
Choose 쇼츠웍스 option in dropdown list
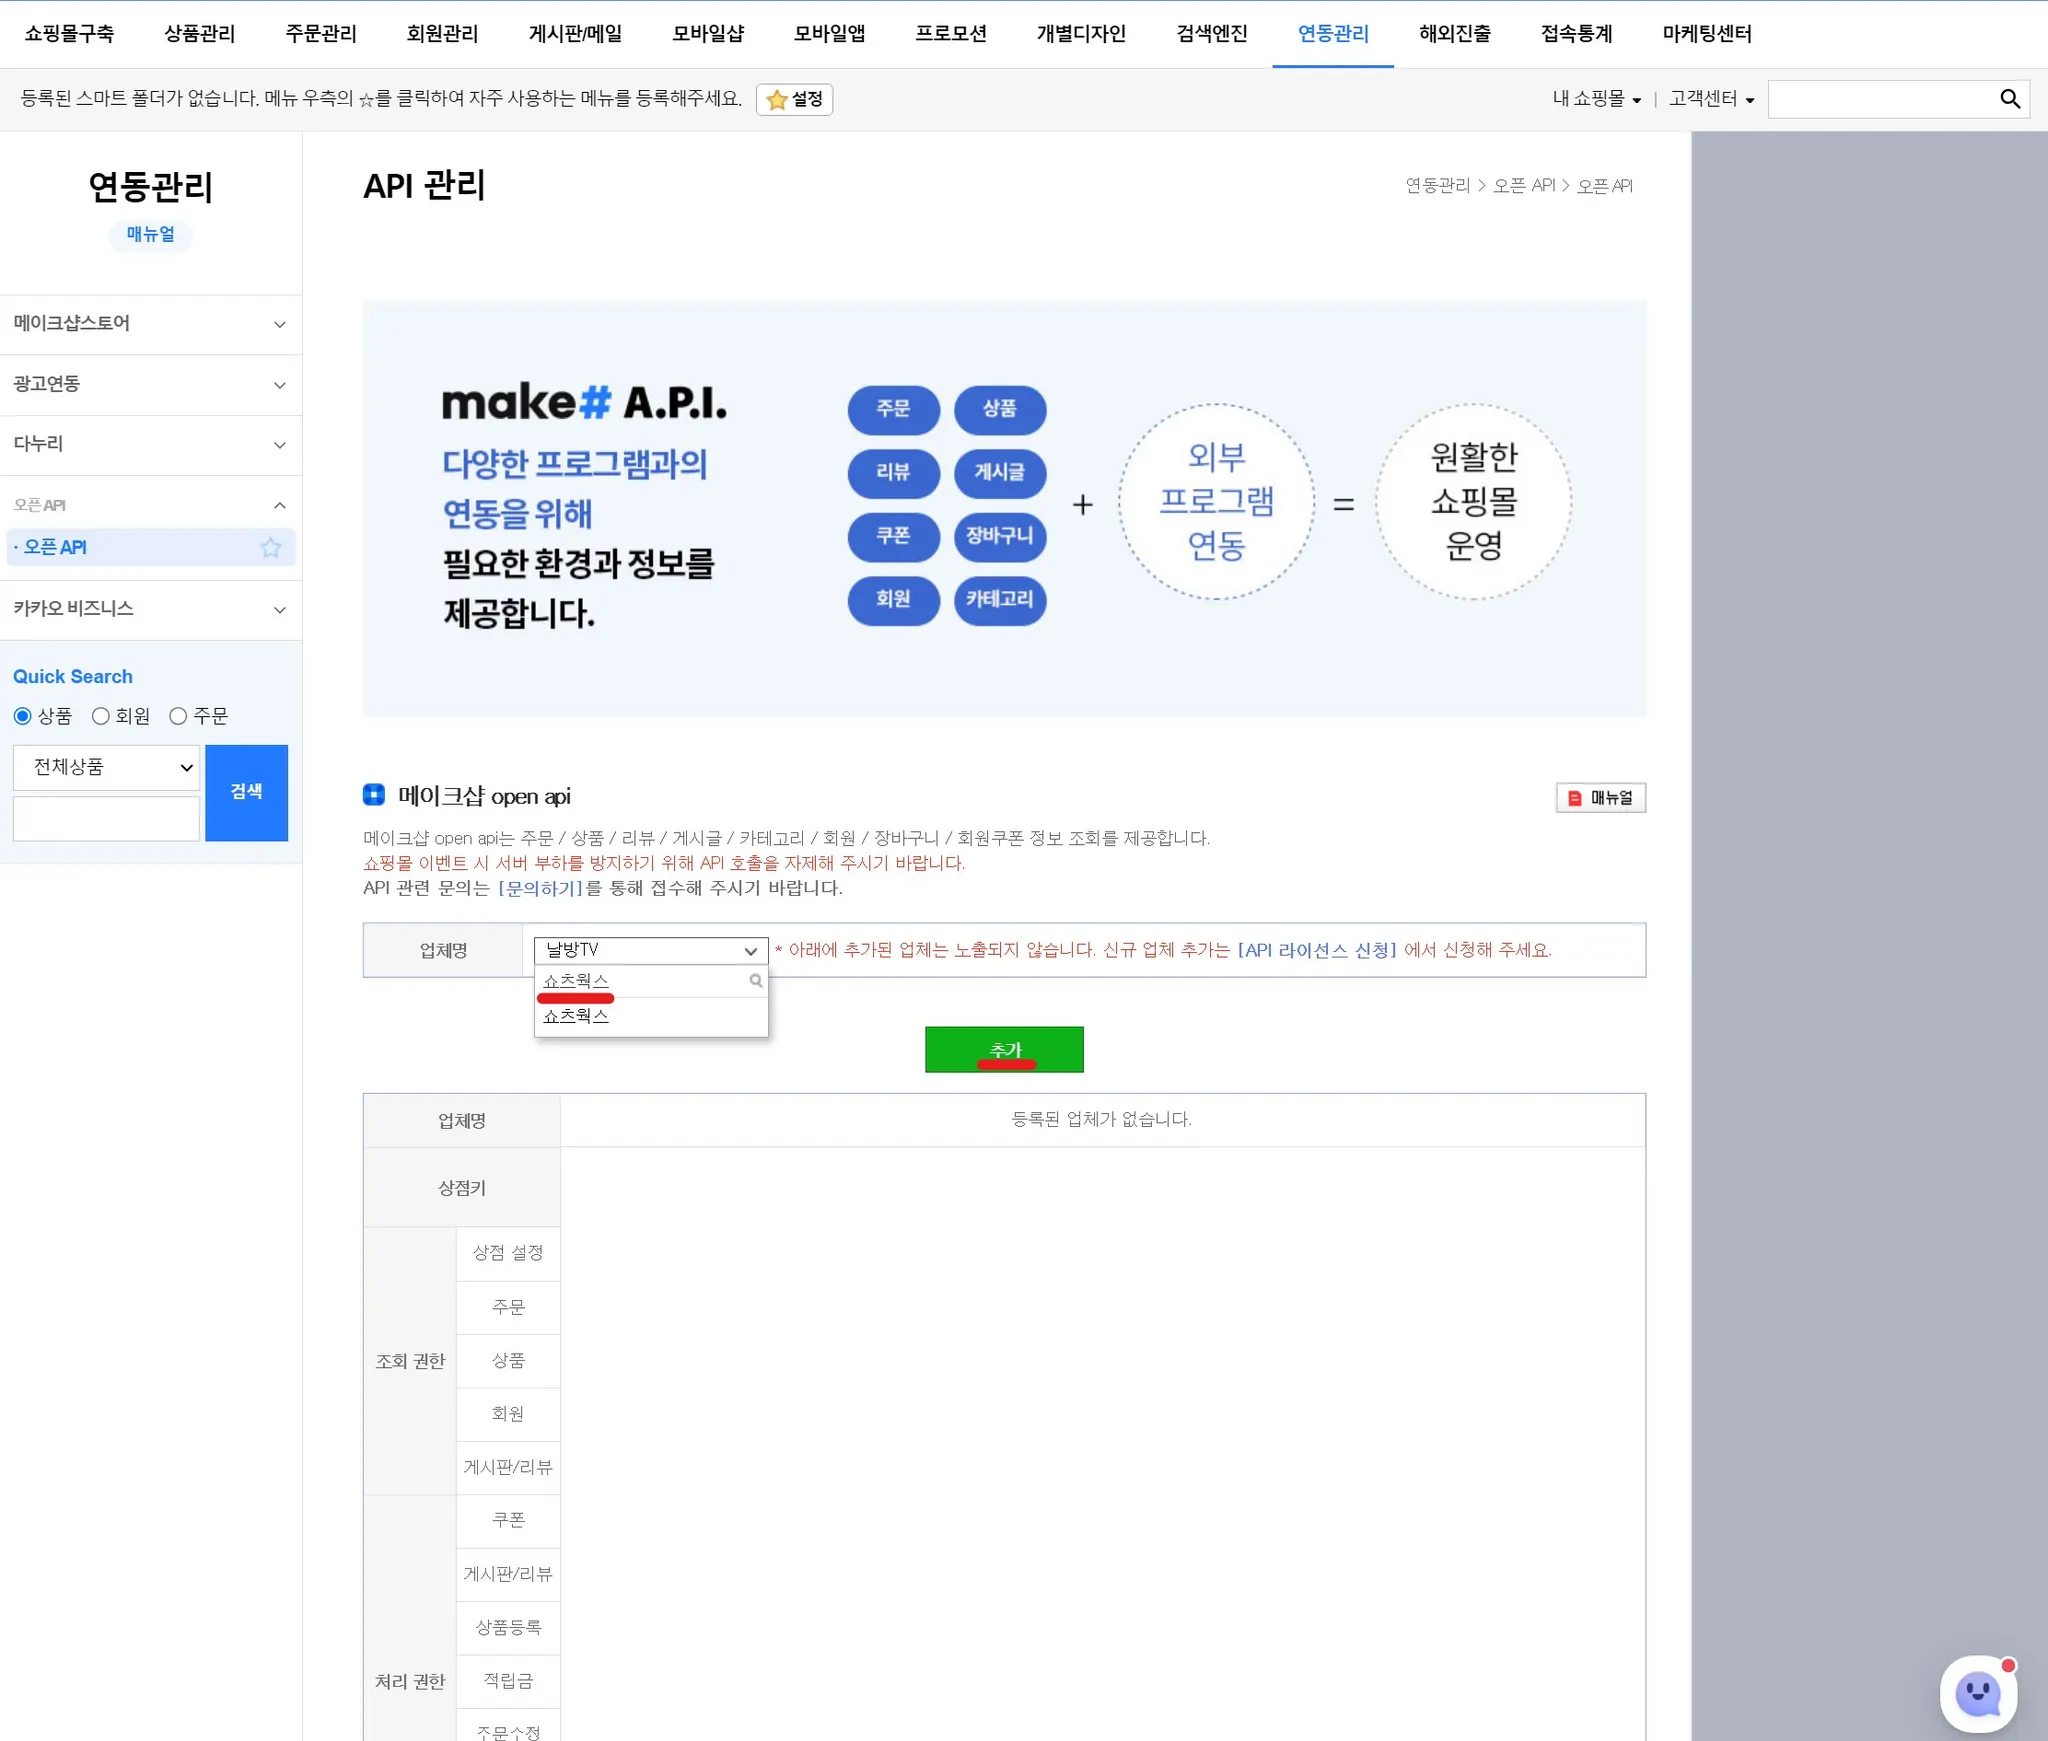(x=576, y=1016)
